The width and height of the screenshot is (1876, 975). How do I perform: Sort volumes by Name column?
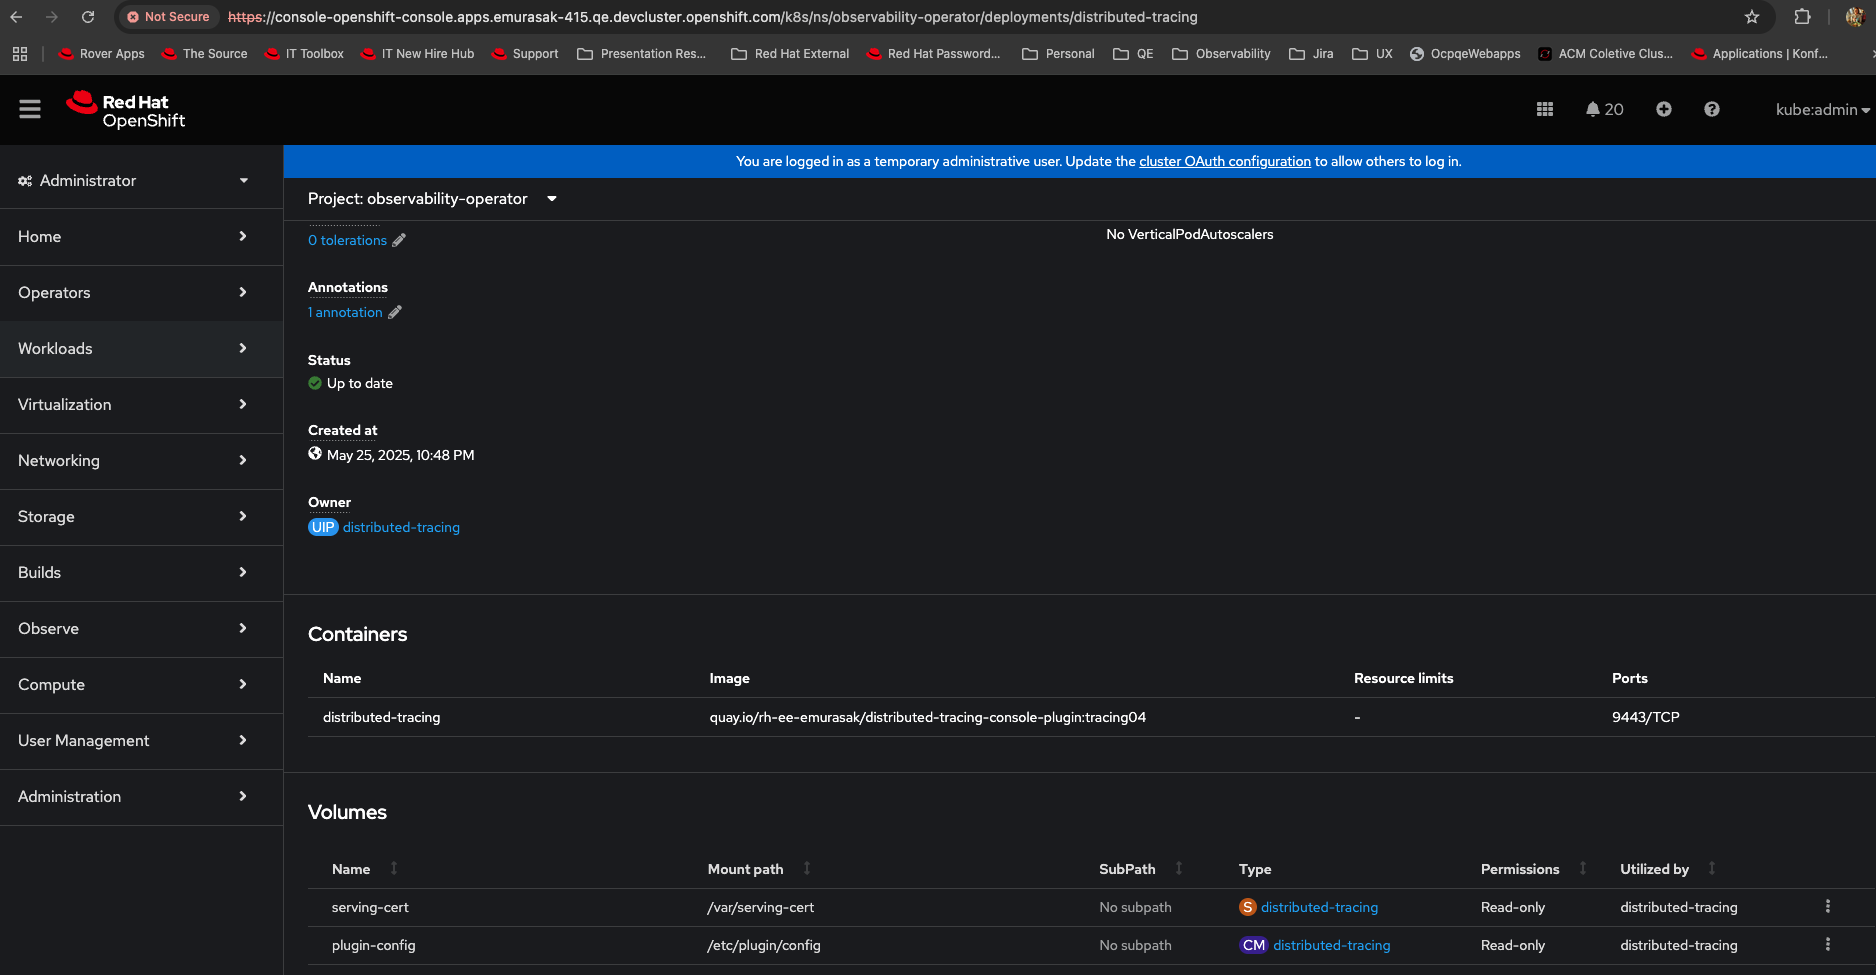[394, 868]
